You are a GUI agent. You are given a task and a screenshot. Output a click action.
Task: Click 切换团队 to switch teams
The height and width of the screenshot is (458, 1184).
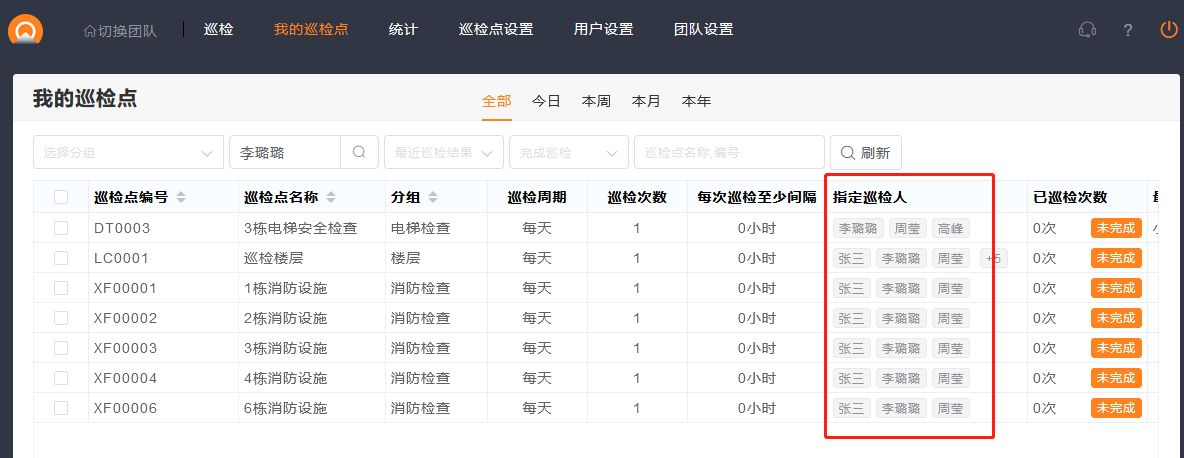[120, 31]
